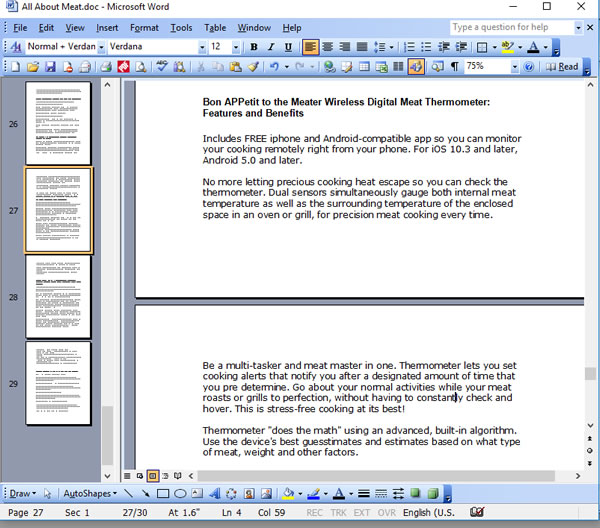Screen dimensions: 600x528
Task: Open the Draw menu button
Action: [22, 494]
